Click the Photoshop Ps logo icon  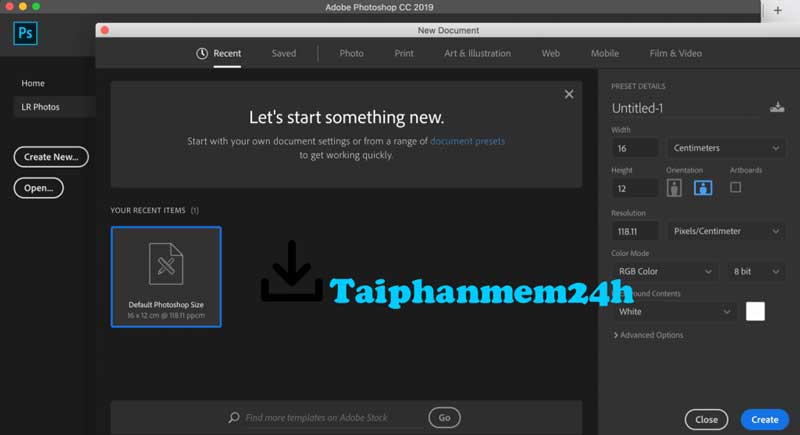point(25,34)
